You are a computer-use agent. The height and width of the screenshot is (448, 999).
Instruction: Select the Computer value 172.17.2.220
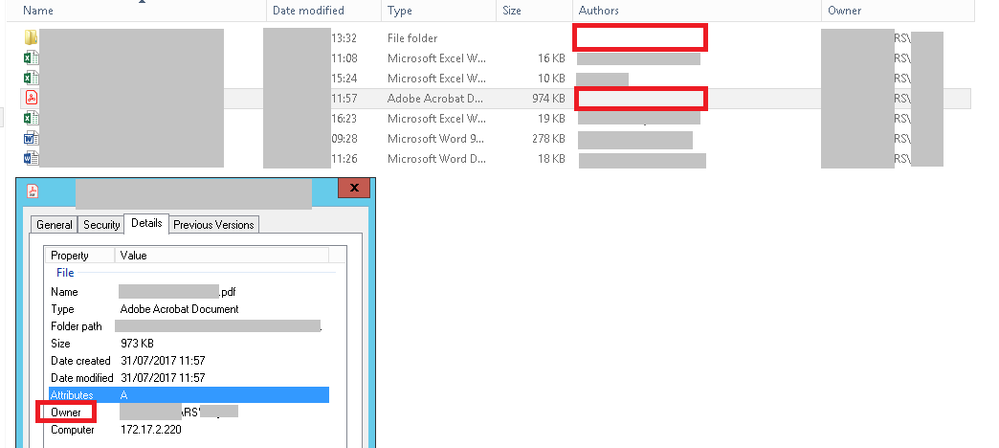pyautogui.click(x=151, y=430)
